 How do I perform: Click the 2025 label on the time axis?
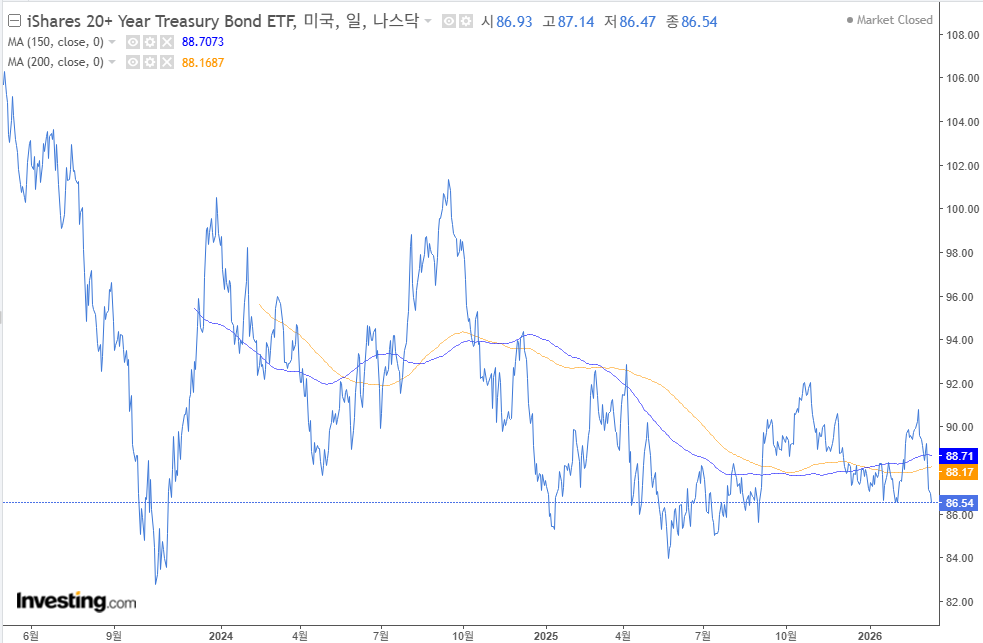click(545, 636)
